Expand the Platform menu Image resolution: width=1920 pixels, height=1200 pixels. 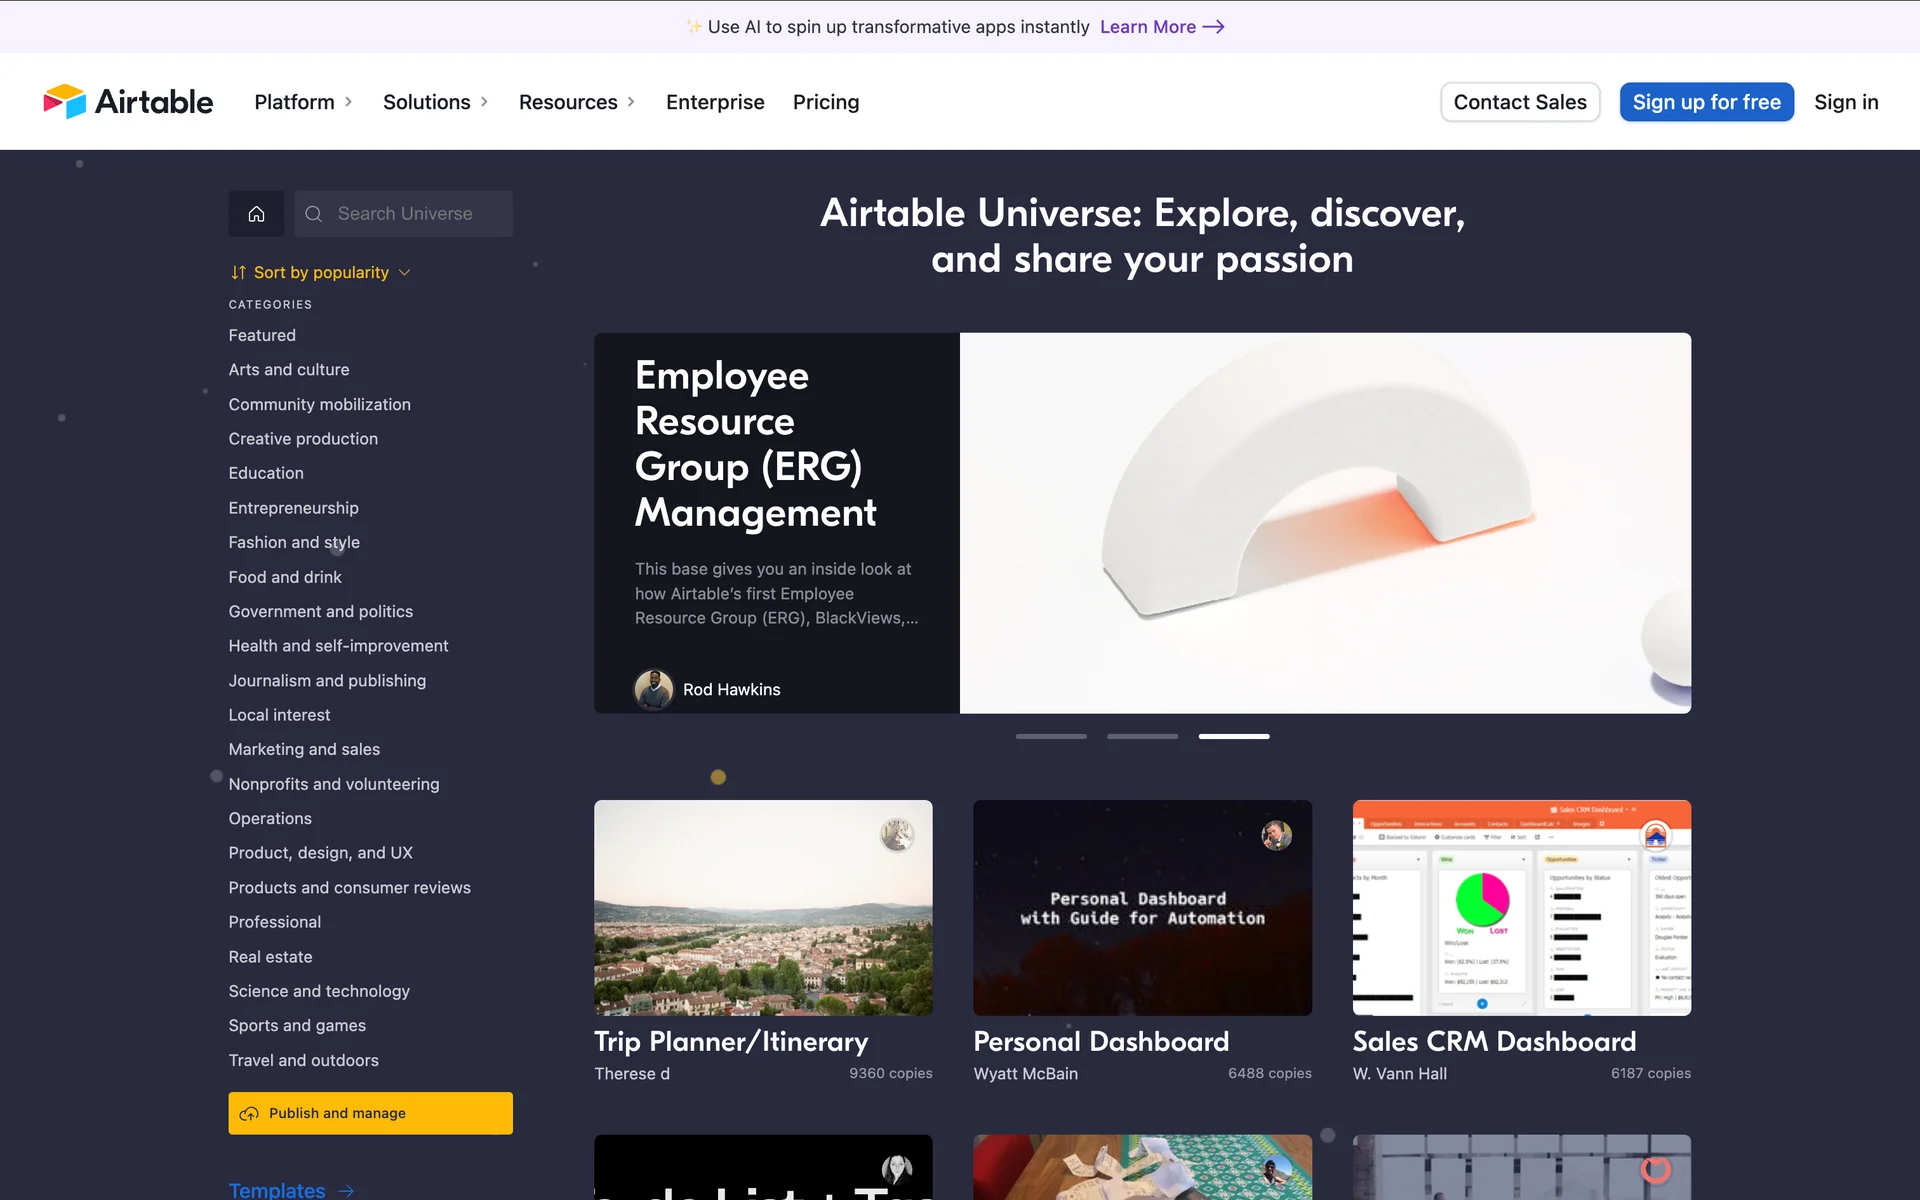click(x=303, y=102)
